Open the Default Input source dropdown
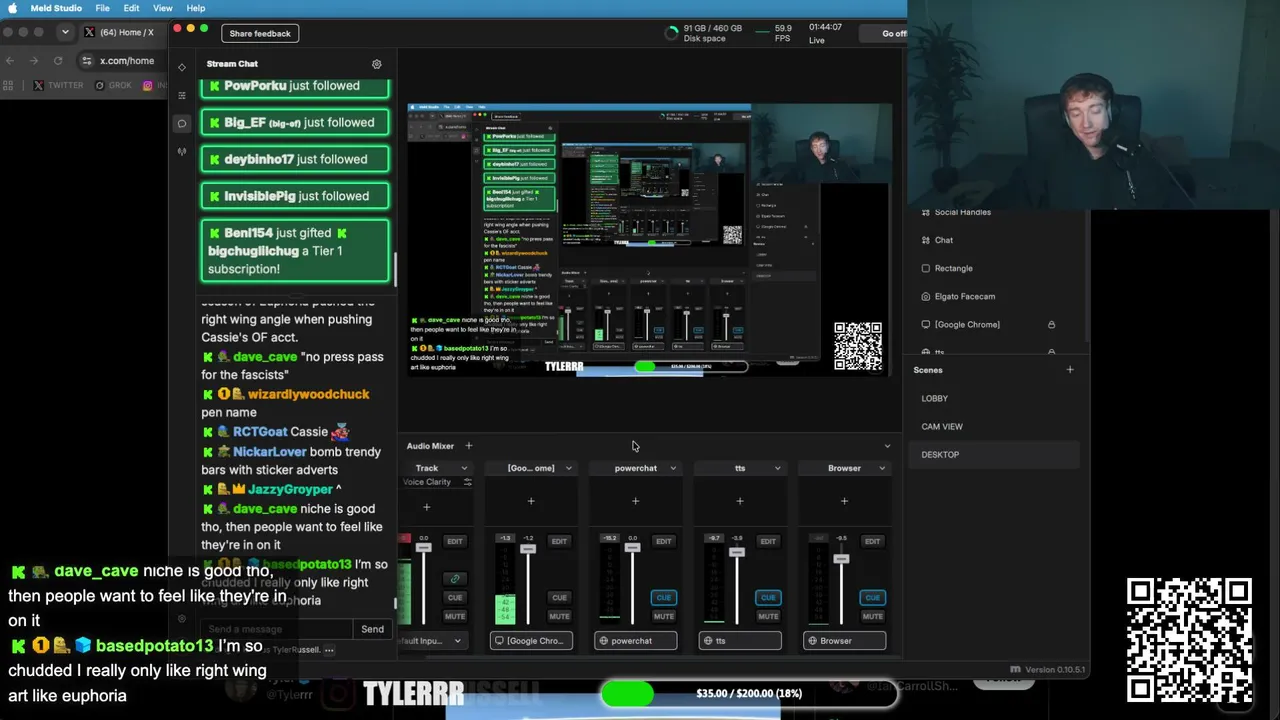1280x720 pixels. tap(432, 641)
